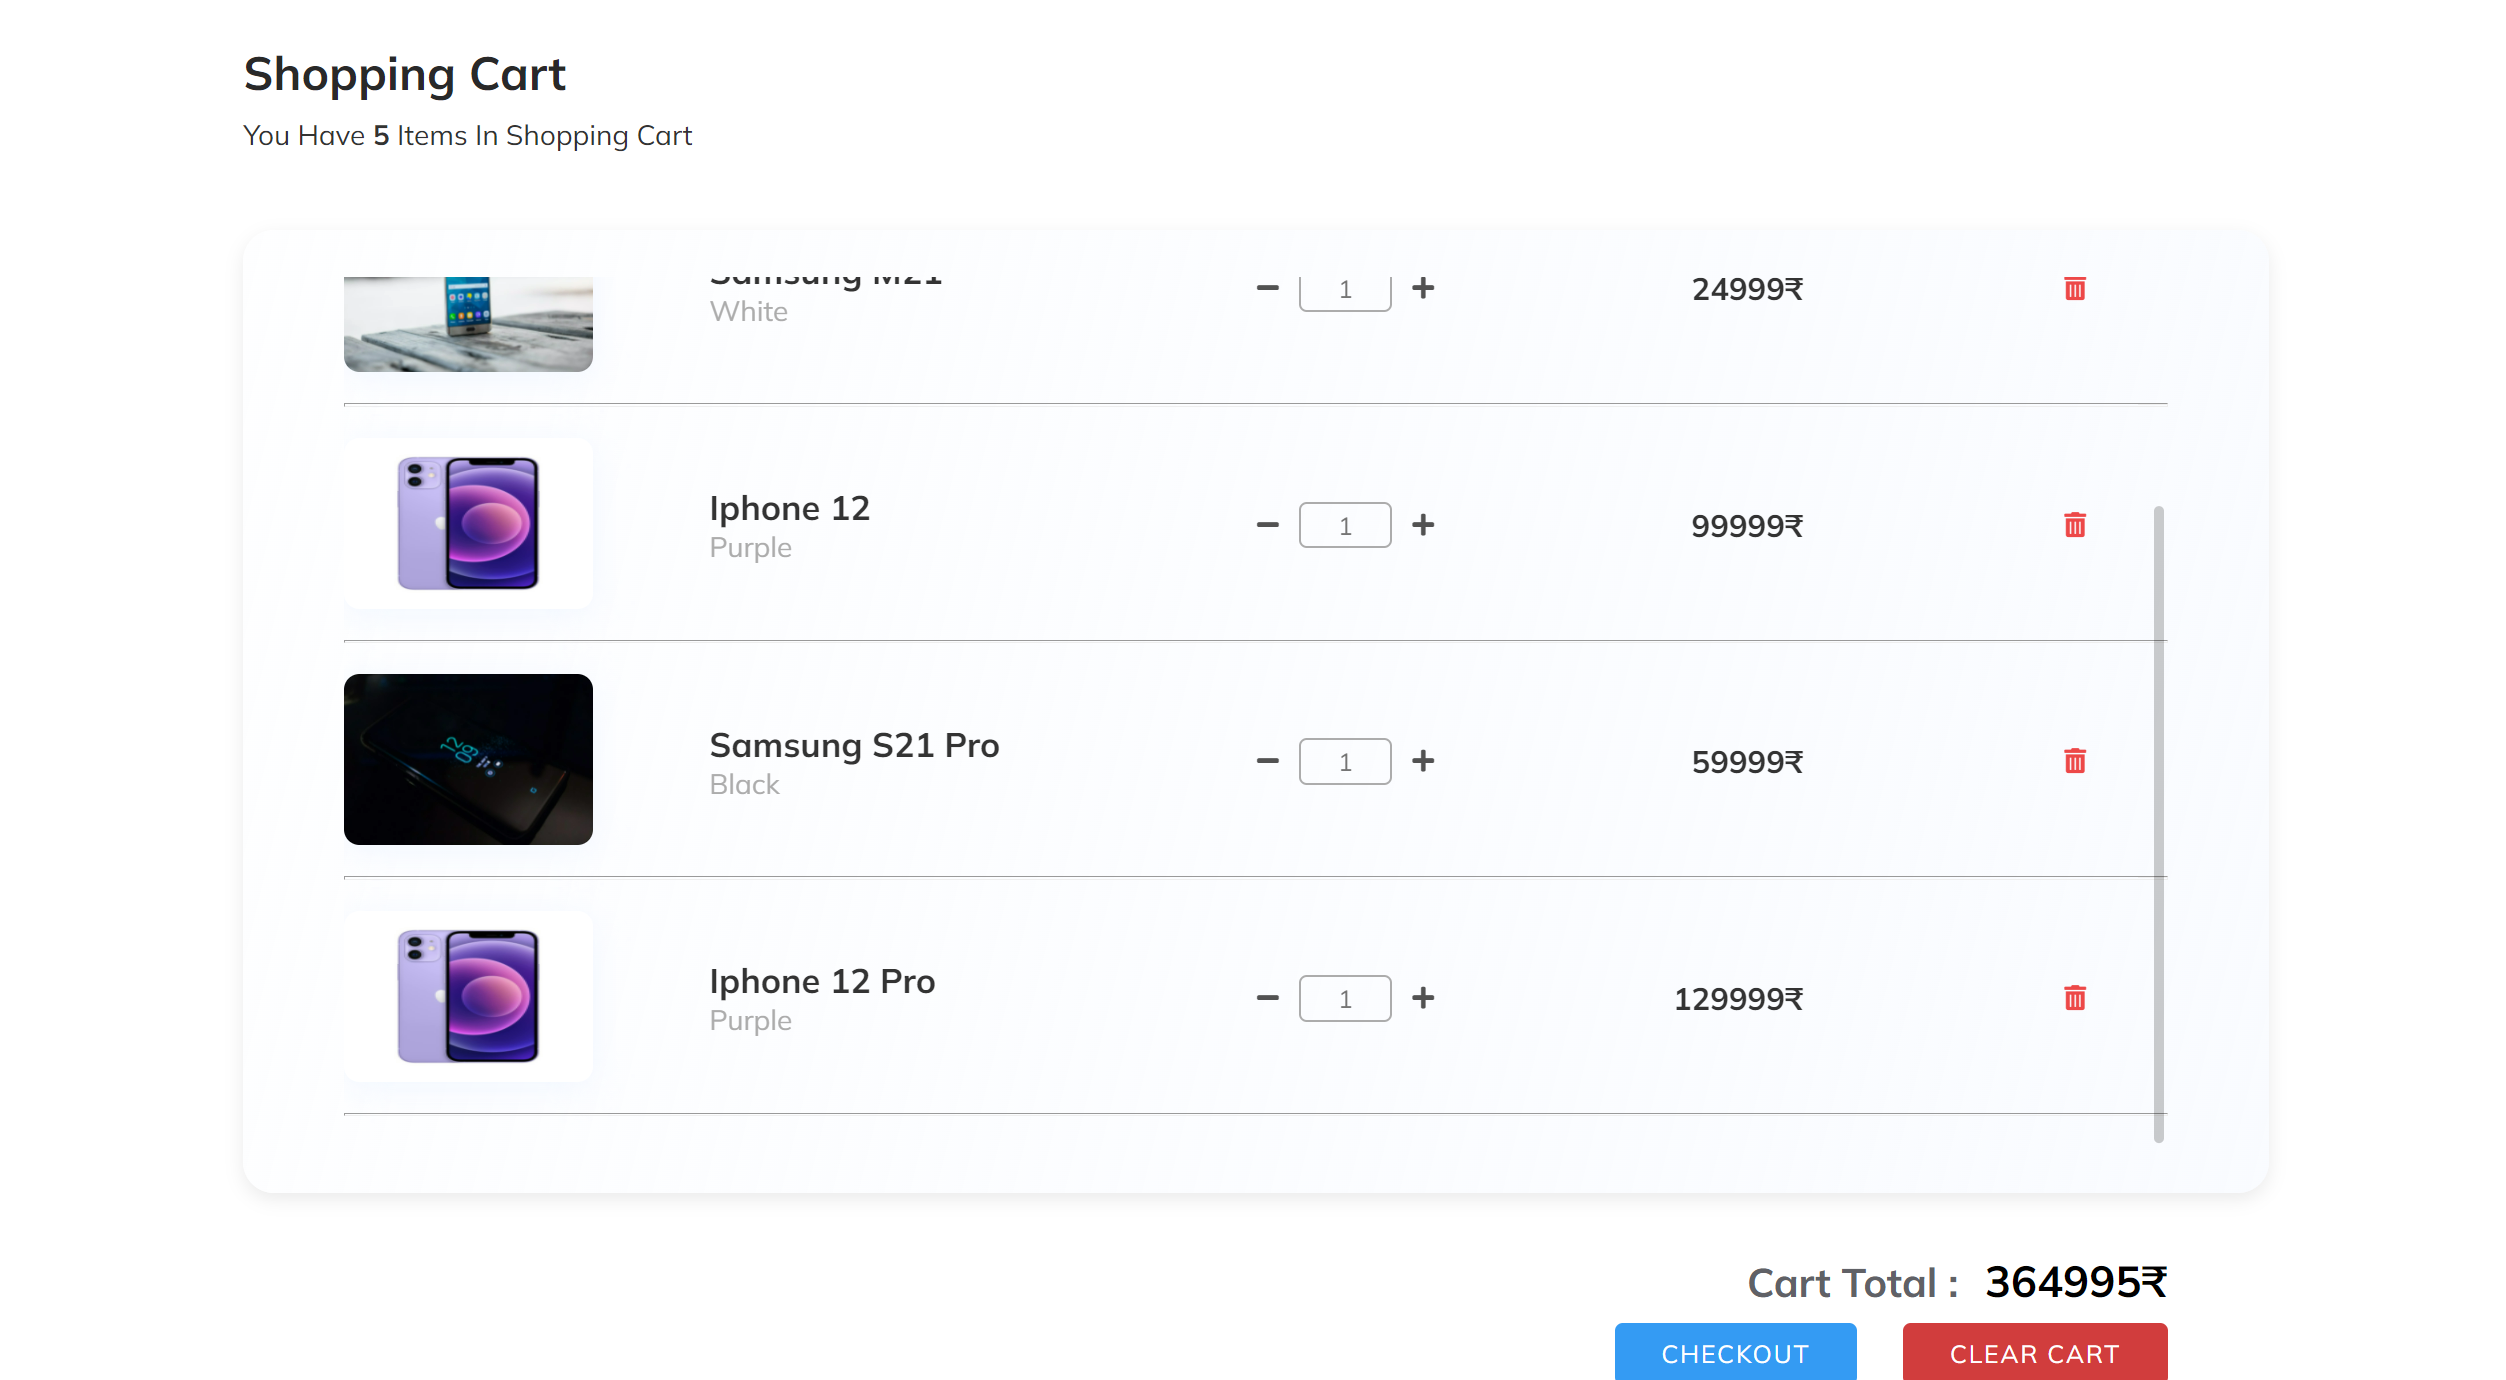Click the cart list scrollbar
Image resolution: width=2506 pixels, height=1380 pixels.
point(2158,820)
